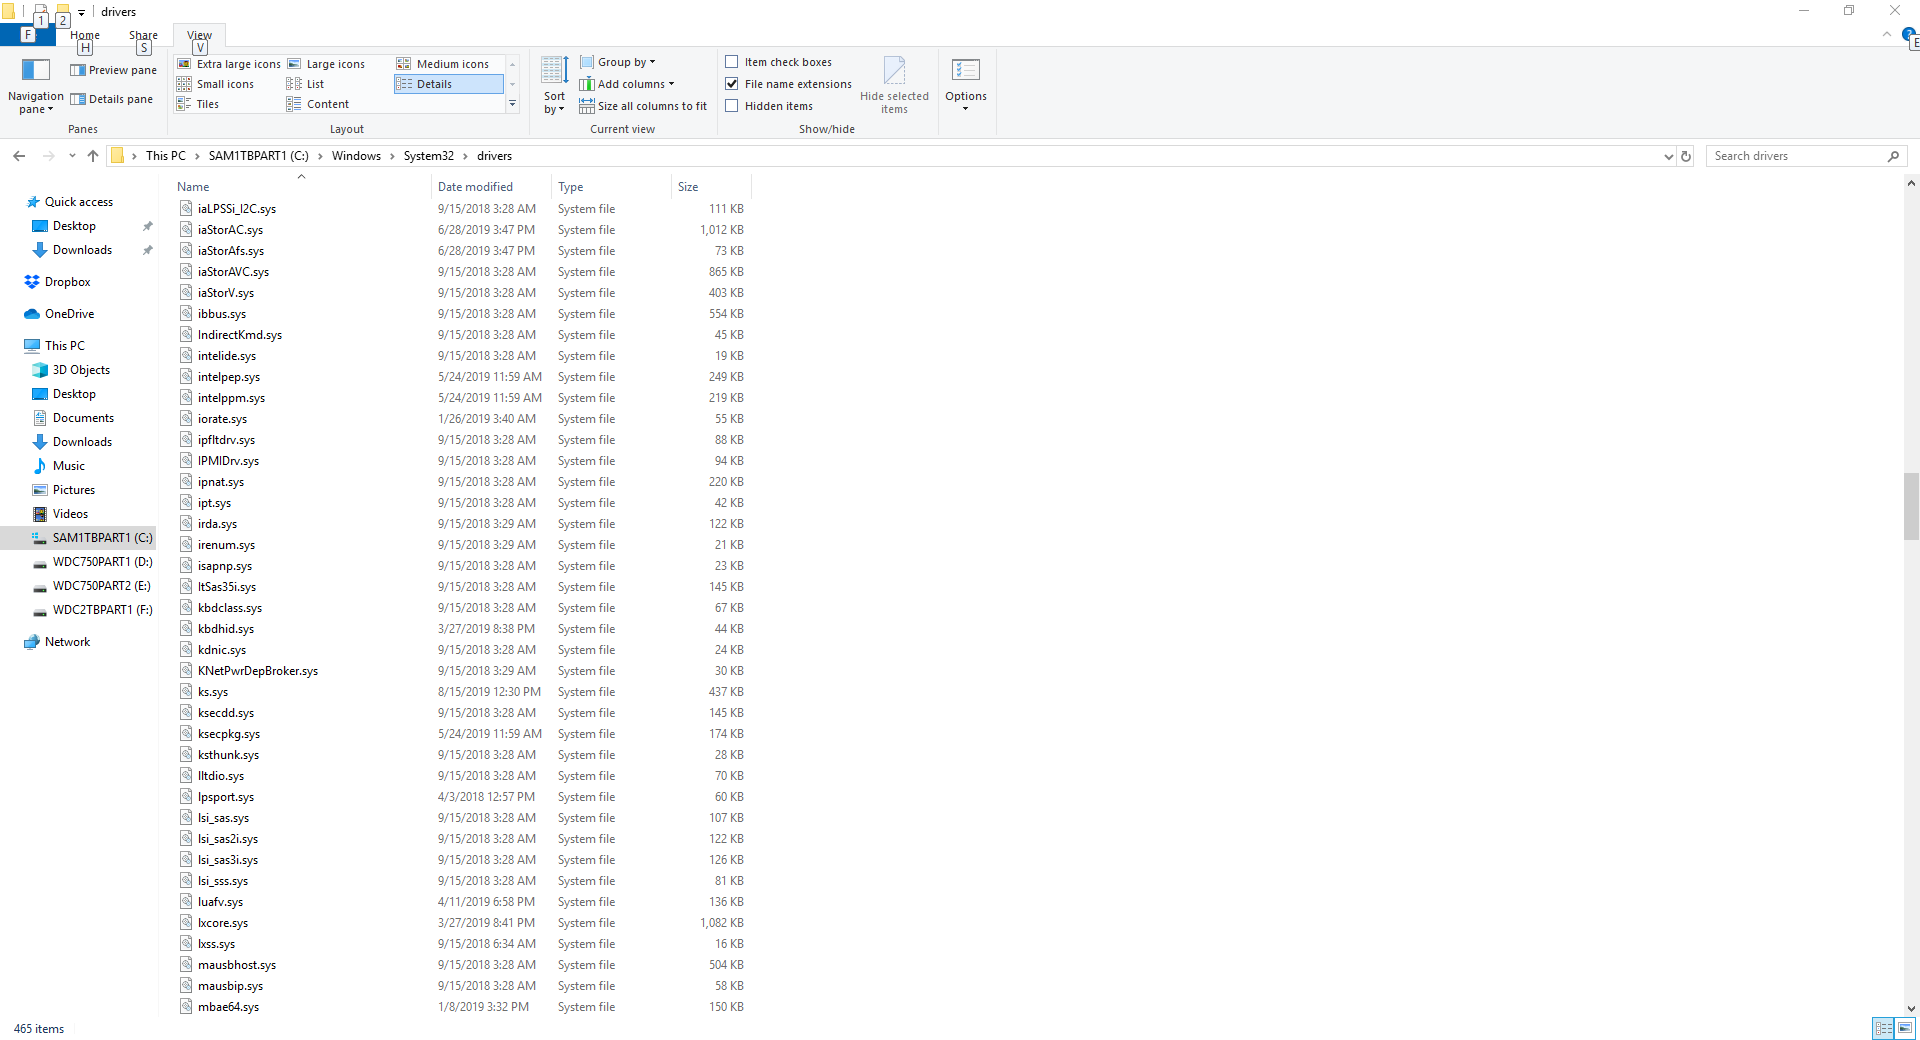Choose Tiles layout

[x=198, y=104]
